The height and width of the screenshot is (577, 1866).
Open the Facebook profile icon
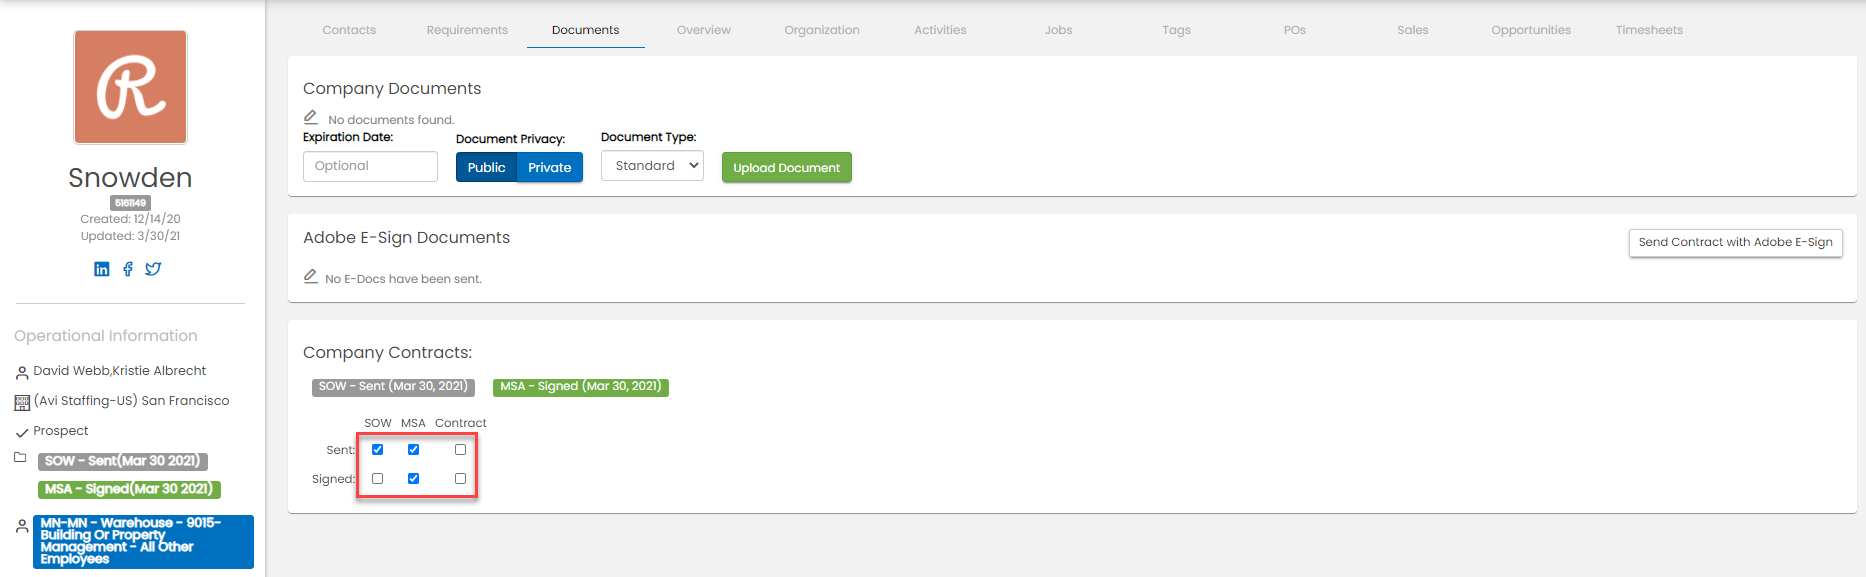tap(128, 269)
